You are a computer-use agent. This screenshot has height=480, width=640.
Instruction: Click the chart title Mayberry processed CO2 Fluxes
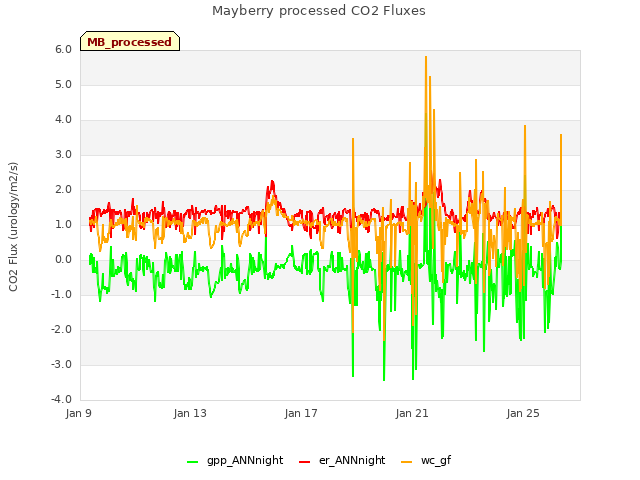click(319, 11)
